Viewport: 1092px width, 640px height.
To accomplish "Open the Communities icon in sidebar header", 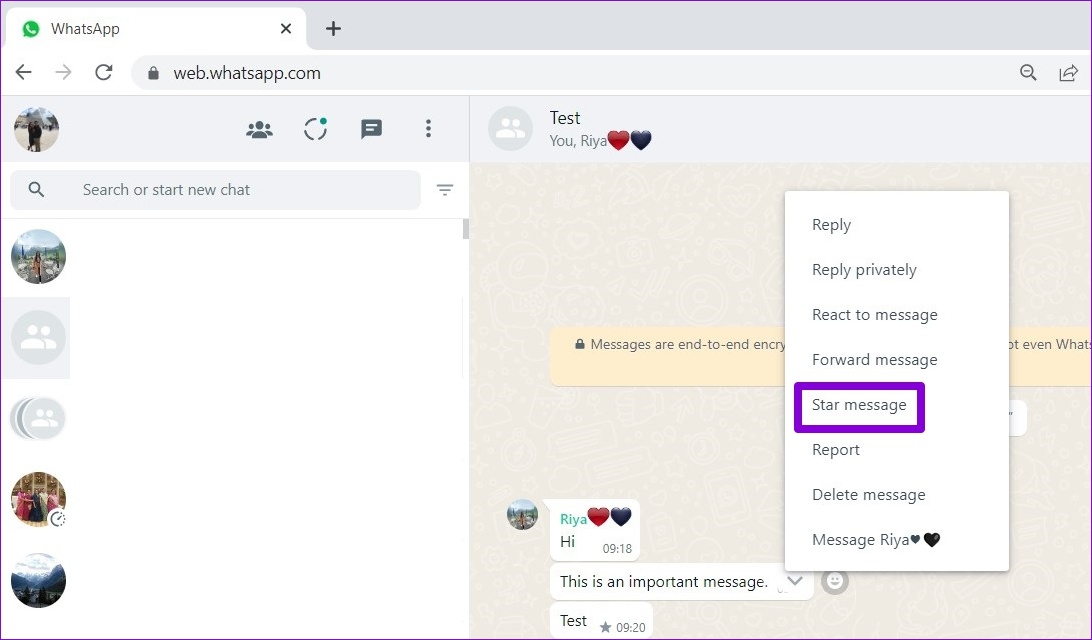I will click(259, 130).
